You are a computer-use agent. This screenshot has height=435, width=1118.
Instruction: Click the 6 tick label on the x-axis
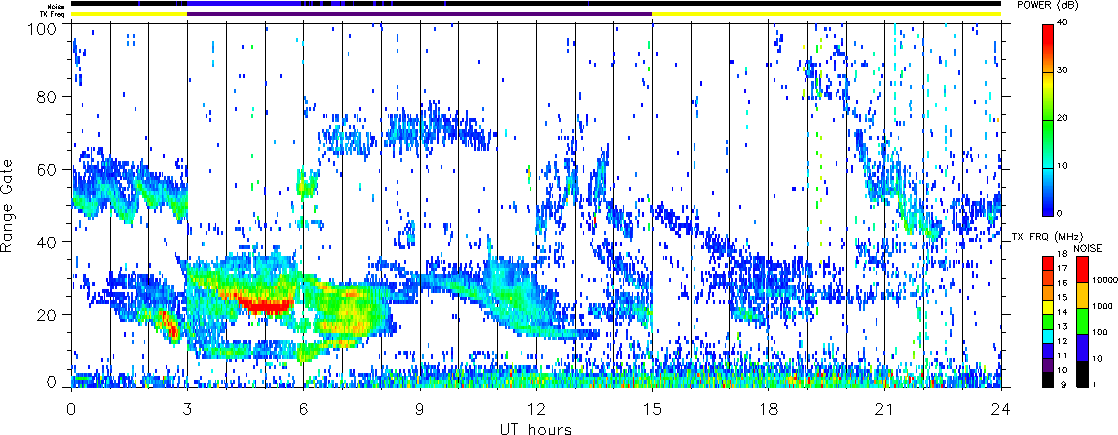[x=303, y=409]
